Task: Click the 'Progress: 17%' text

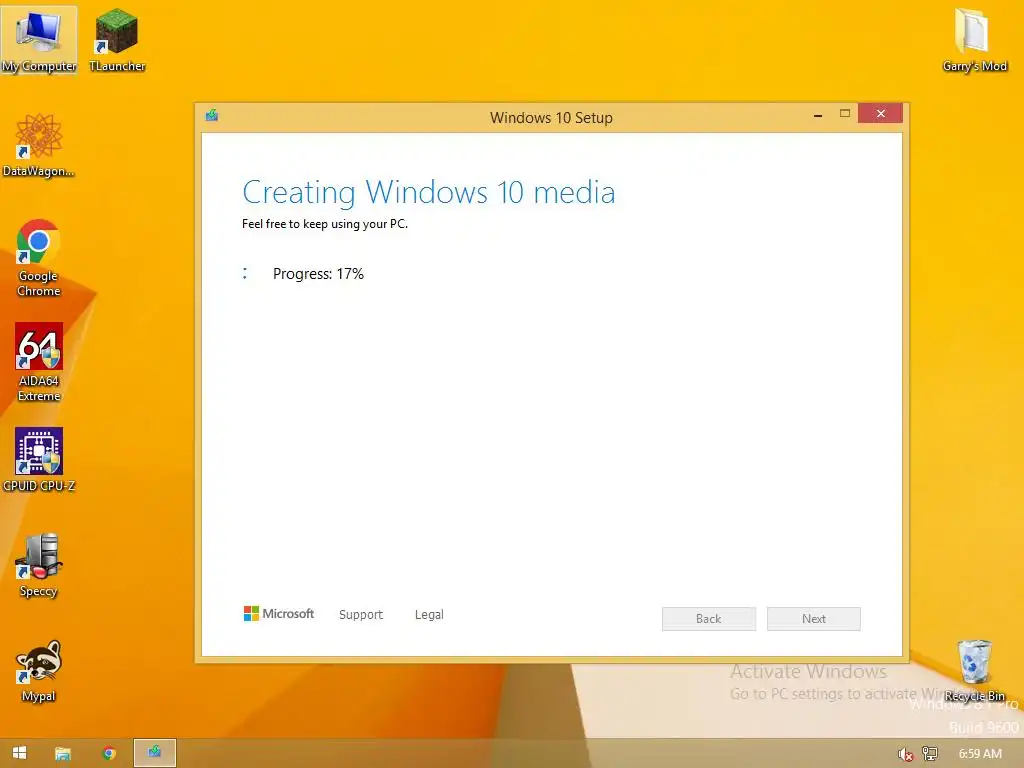Action: pyautogui.click(x=318, y=274)
